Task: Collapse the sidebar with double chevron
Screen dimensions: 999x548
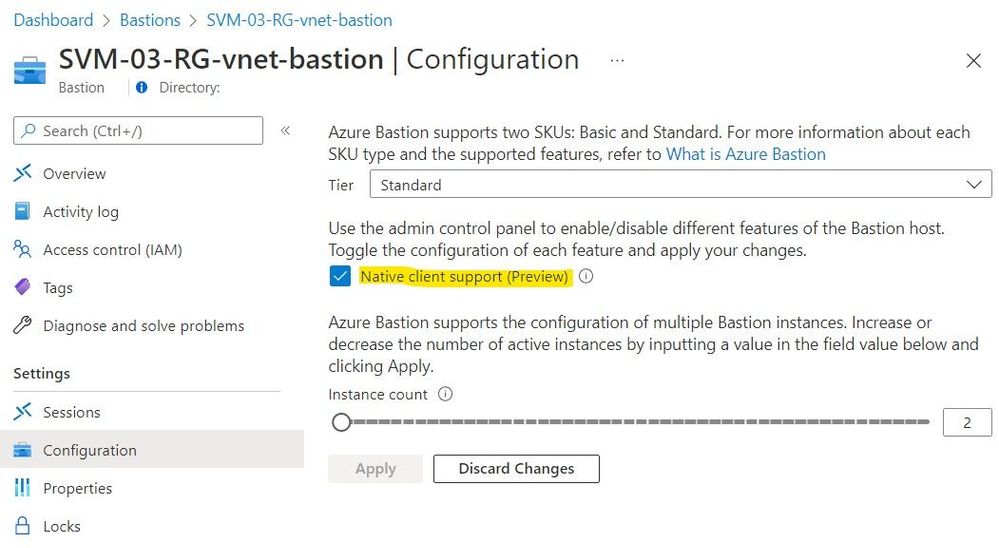Action: point(285,131)
